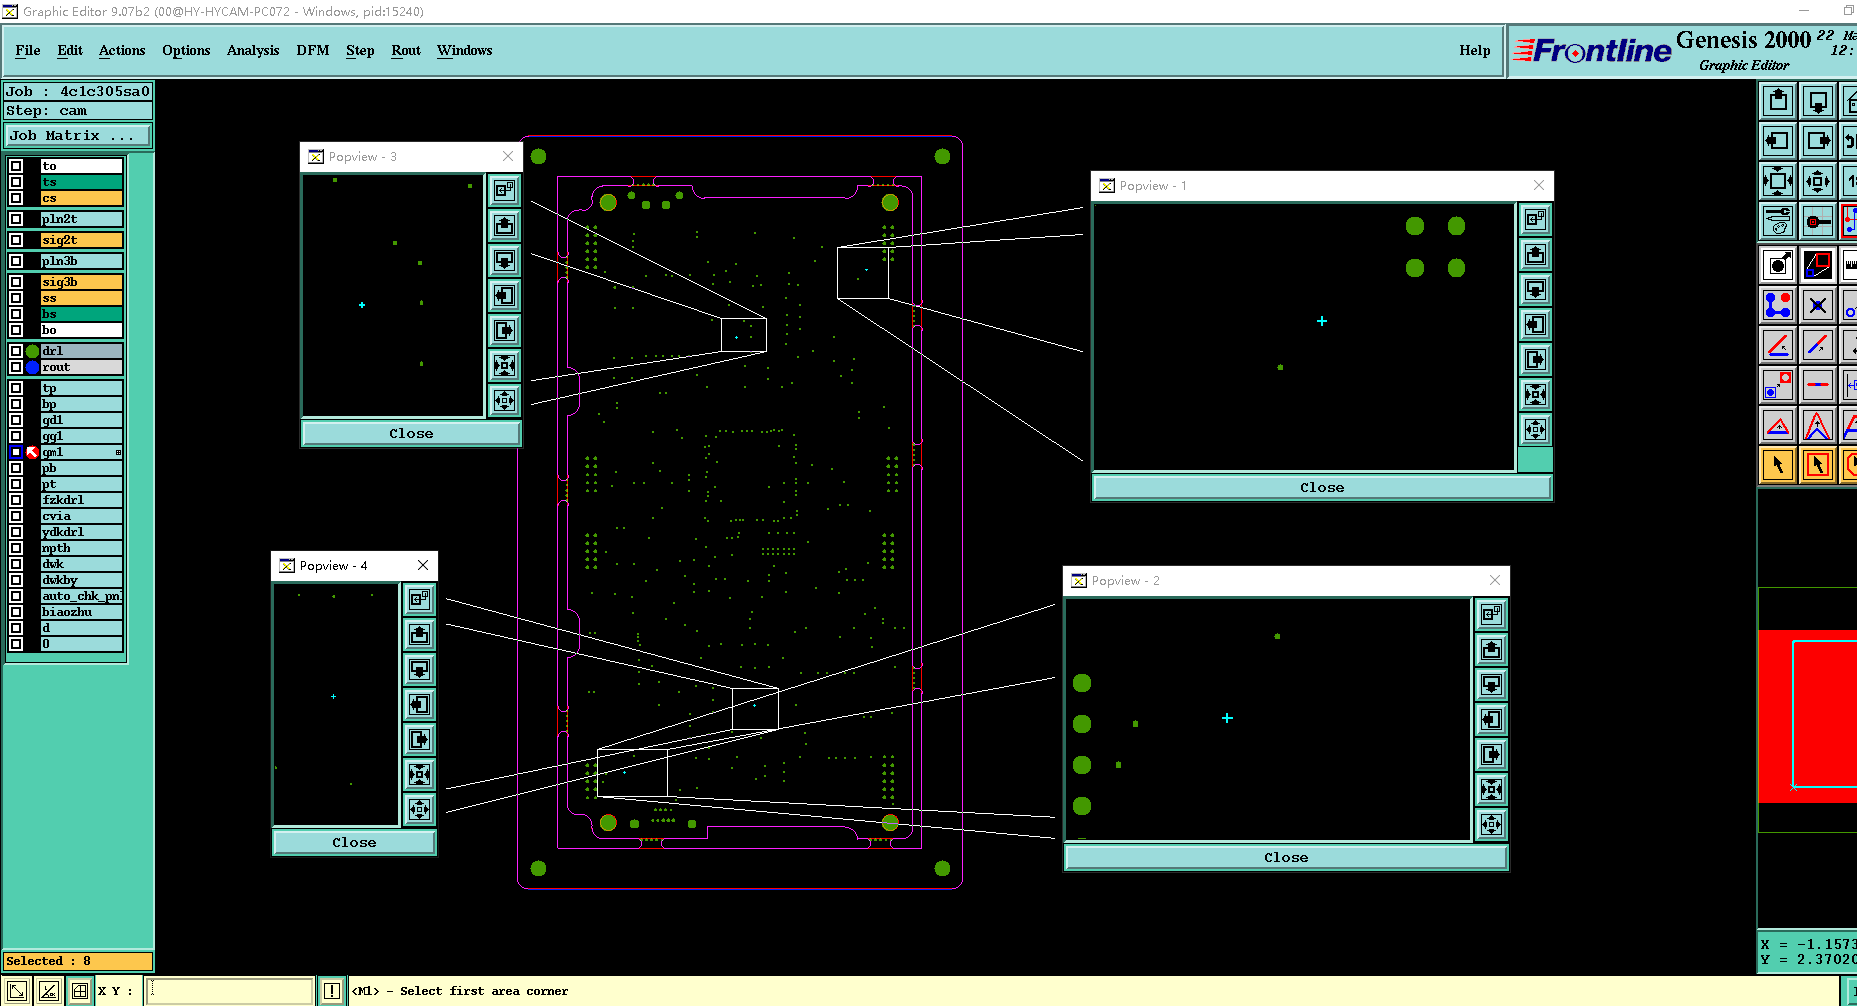Click the green color dot of layer drl

point(32,351)
